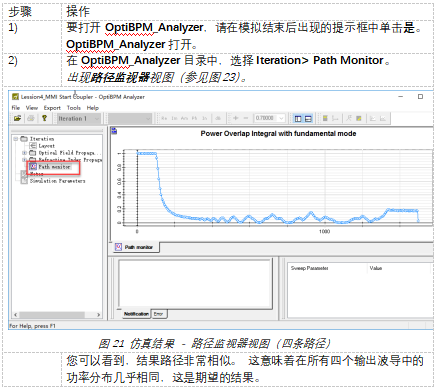Select the Ph (phase) toolbar button
The height and width of the screenshot is (389, 436).
click(194, 118)
